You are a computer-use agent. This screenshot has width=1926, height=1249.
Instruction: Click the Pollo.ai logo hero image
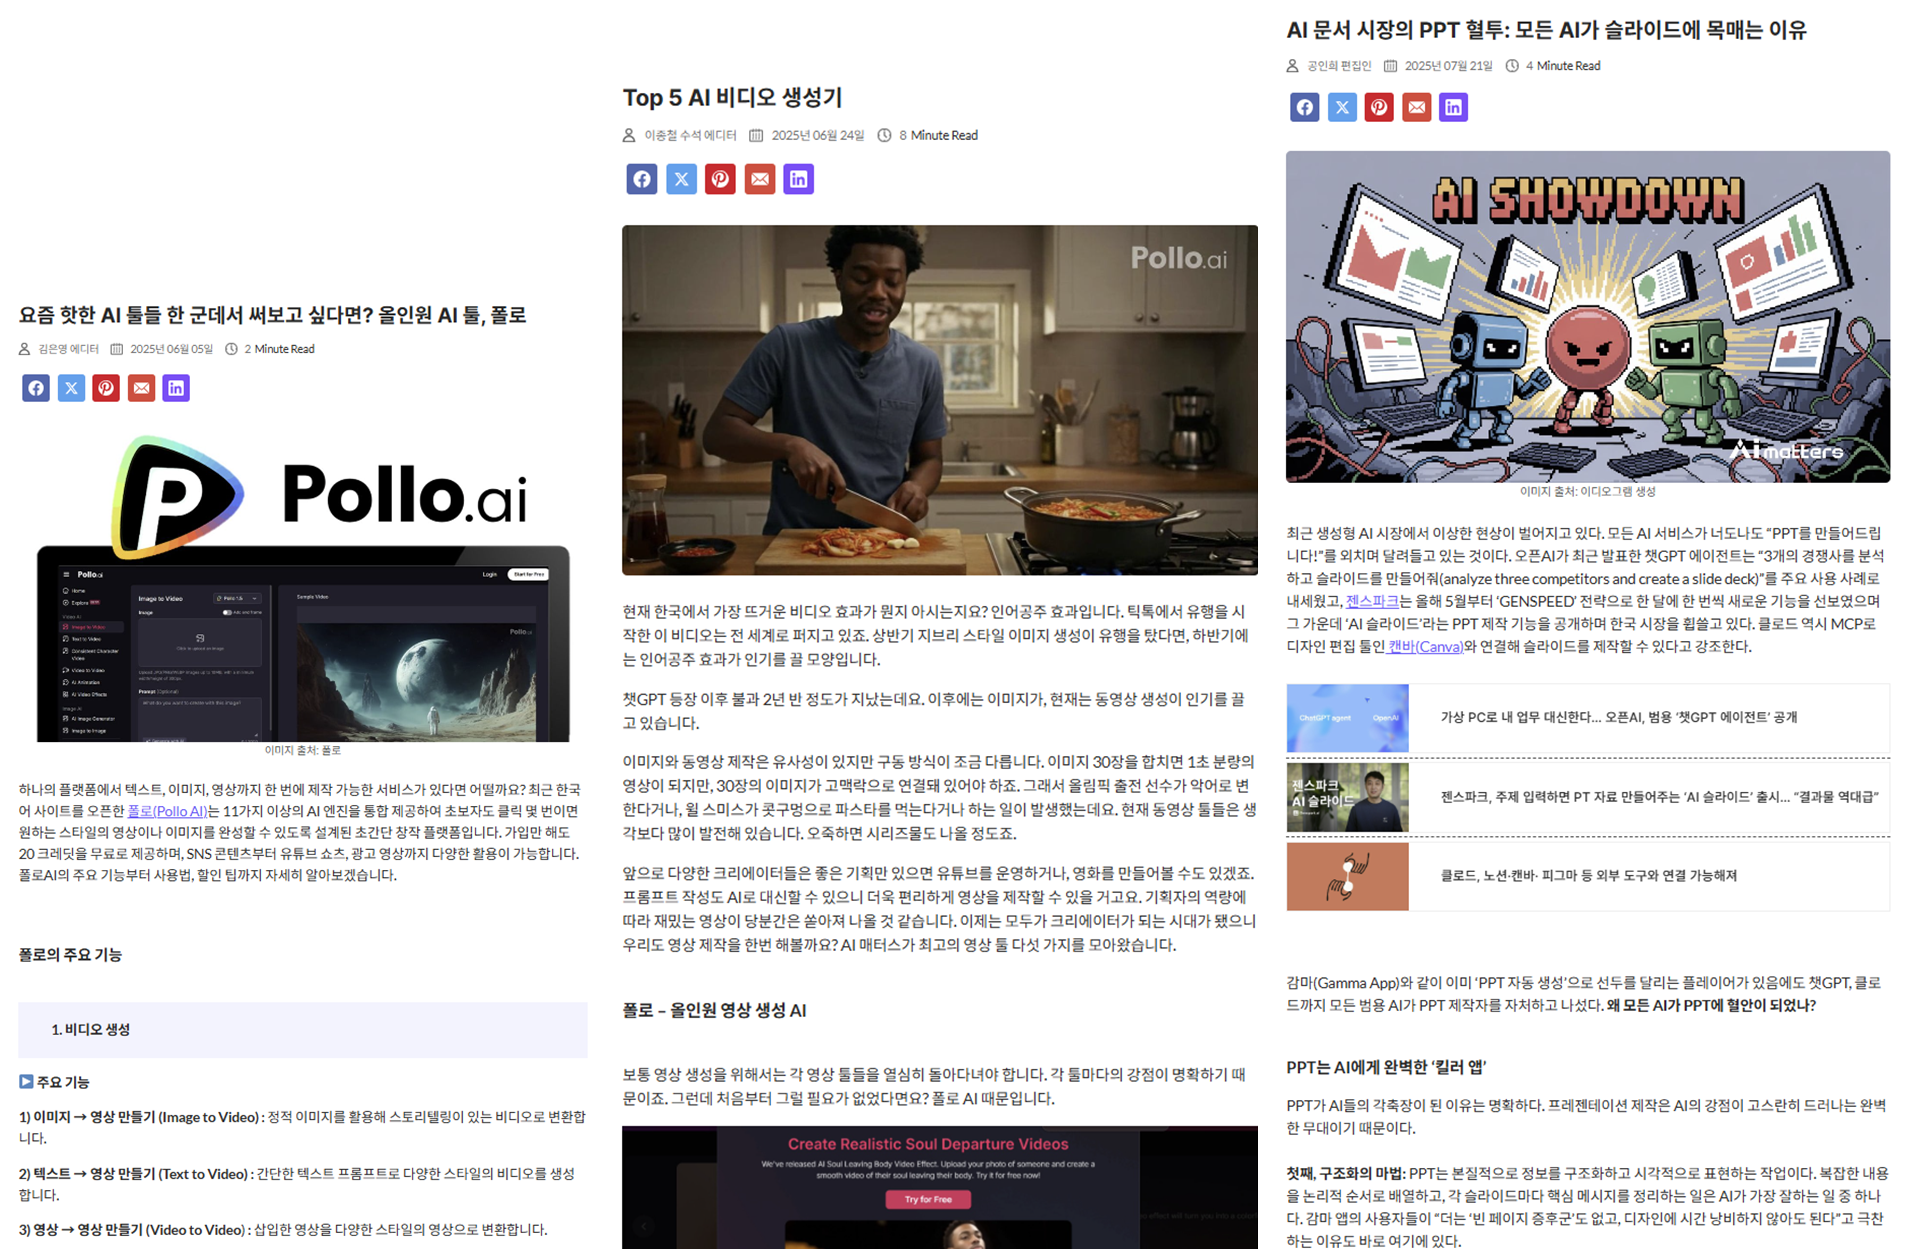(x=303, y=588)
